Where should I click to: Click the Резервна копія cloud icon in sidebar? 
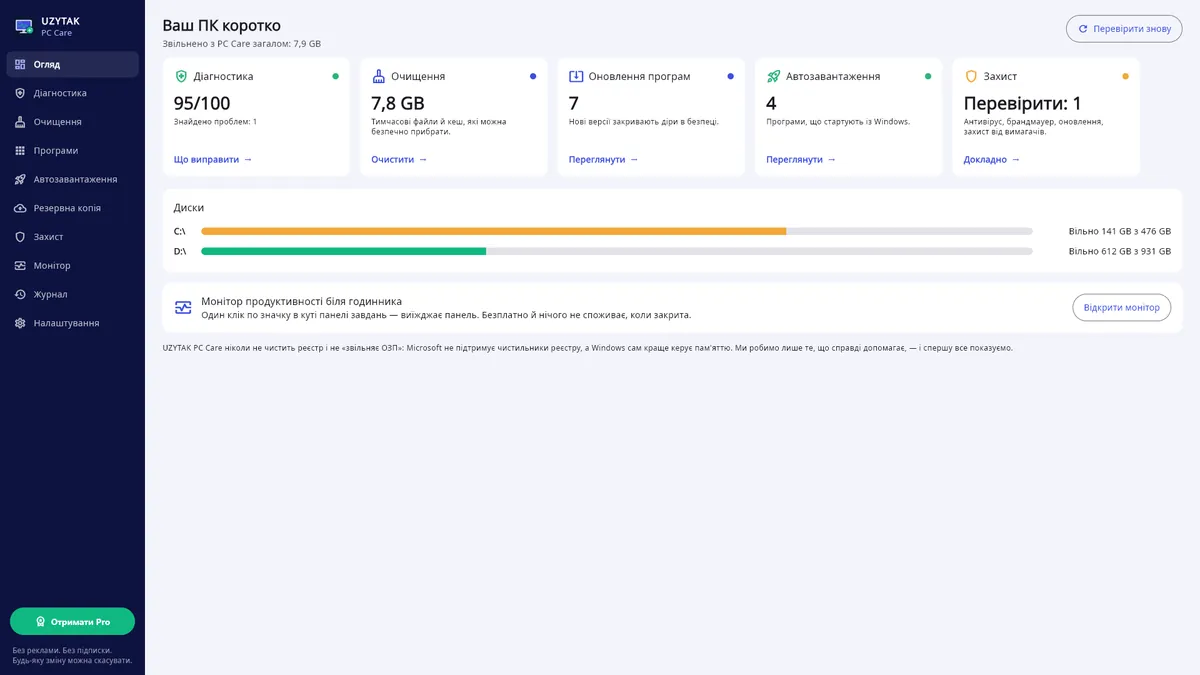(20, 208)
